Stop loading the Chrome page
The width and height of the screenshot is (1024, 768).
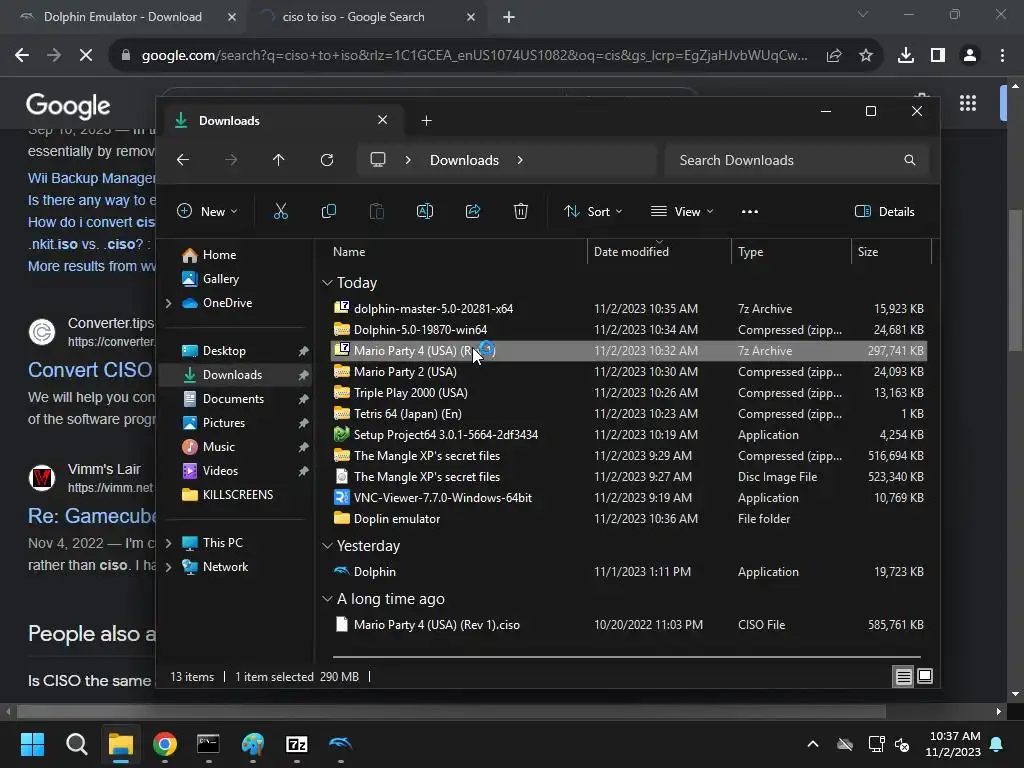(x=86, y=56)
